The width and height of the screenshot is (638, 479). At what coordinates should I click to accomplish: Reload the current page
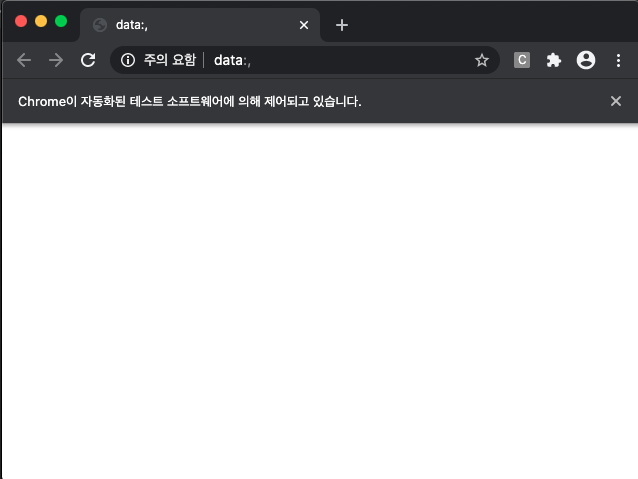pos(88,60)
